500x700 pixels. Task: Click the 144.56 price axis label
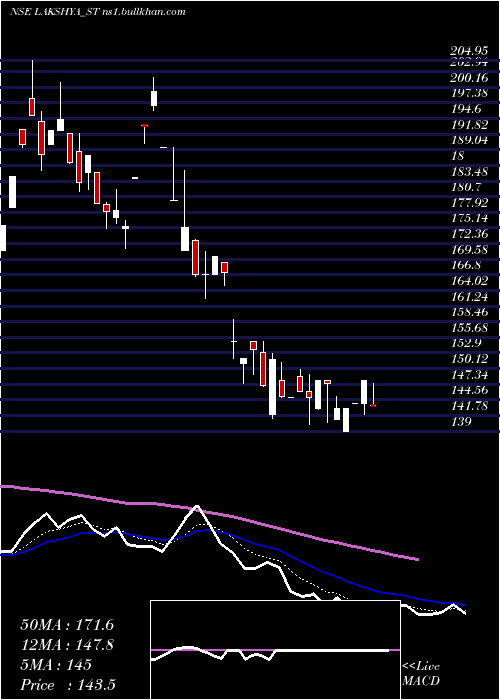click(x=469, y=390)
